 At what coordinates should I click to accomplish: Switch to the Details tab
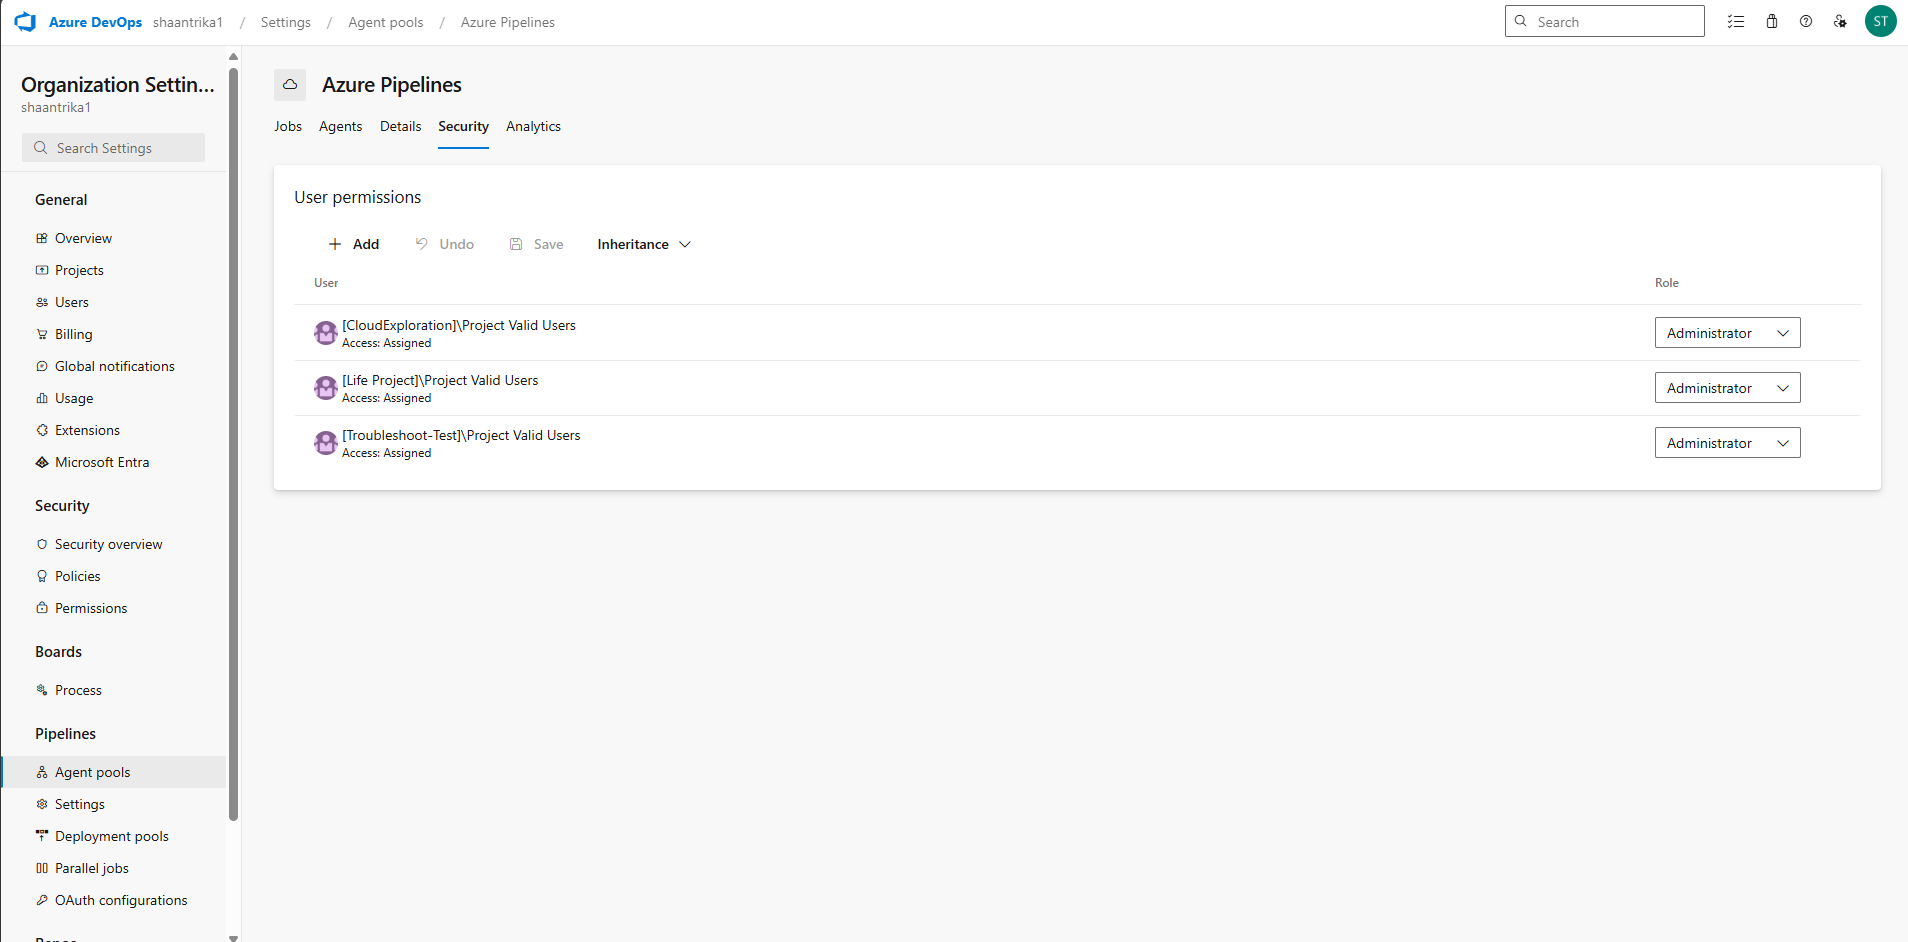point(401,126)
